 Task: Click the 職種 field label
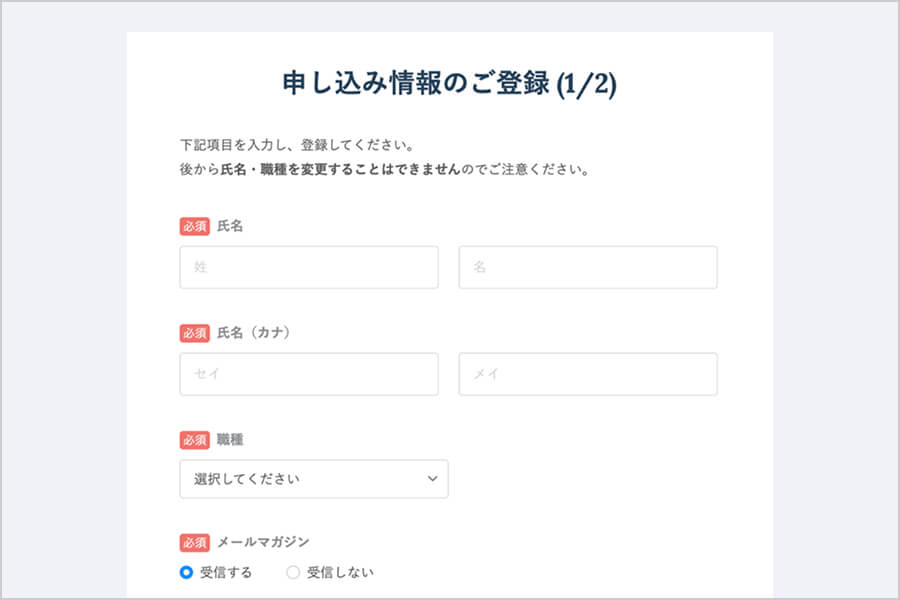(230, 440)
